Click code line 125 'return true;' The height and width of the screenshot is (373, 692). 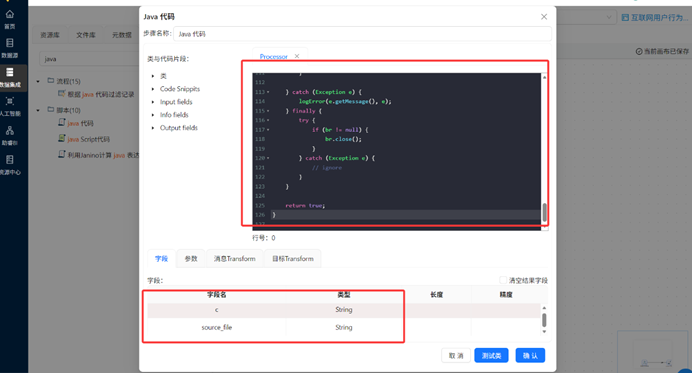[x=305, y=206]
